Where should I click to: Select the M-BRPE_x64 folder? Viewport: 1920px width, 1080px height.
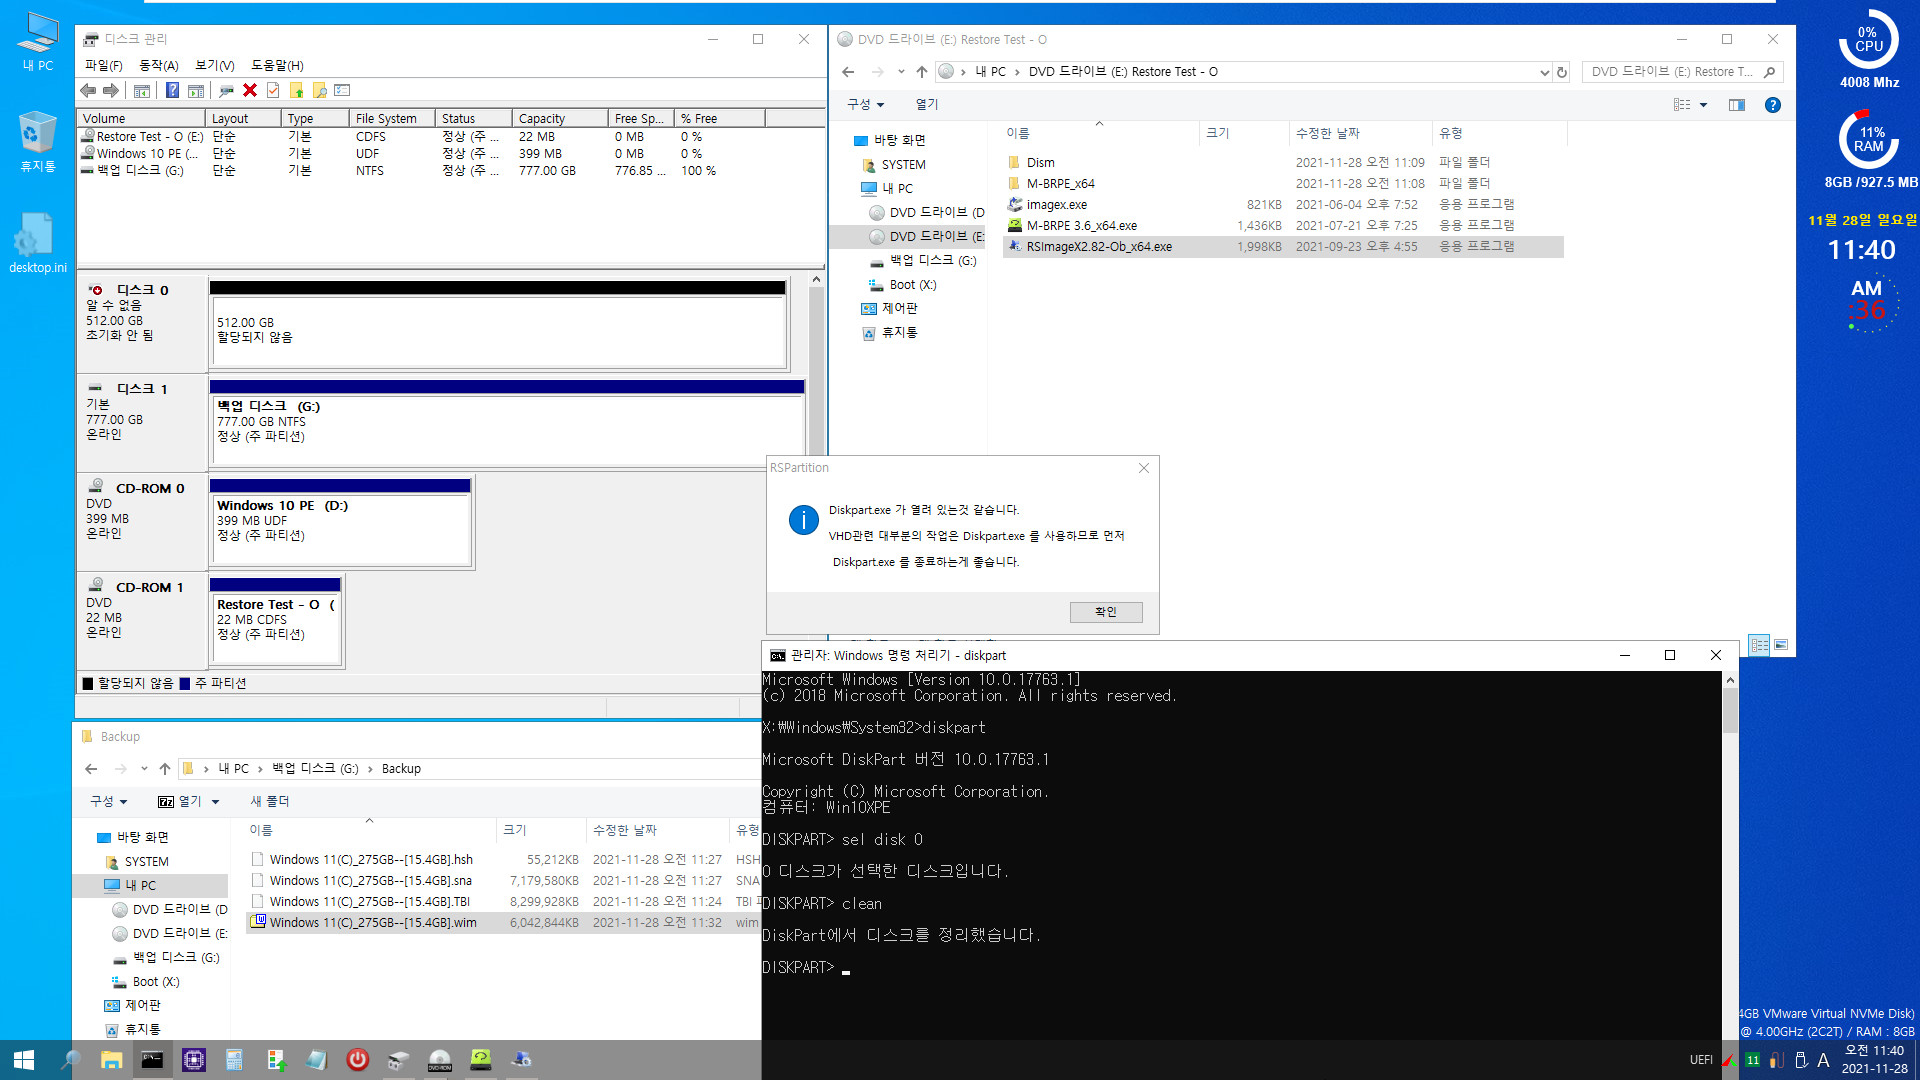pyautogui.click(x=1060, y=184)
